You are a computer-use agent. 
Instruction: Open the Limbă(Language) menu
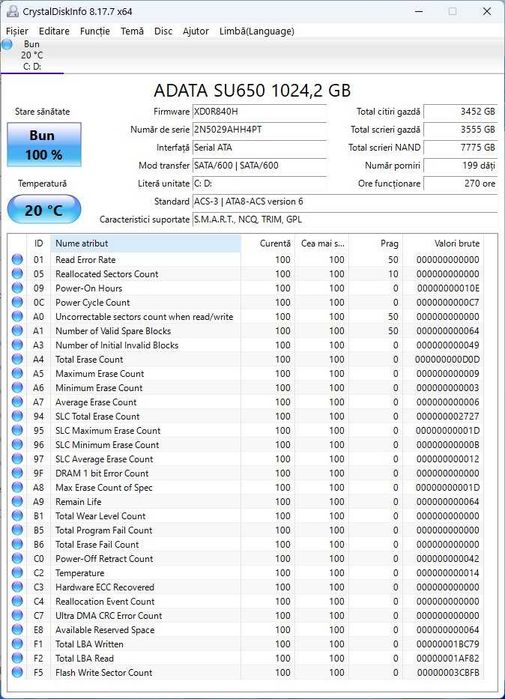click(x=257, y=31)
